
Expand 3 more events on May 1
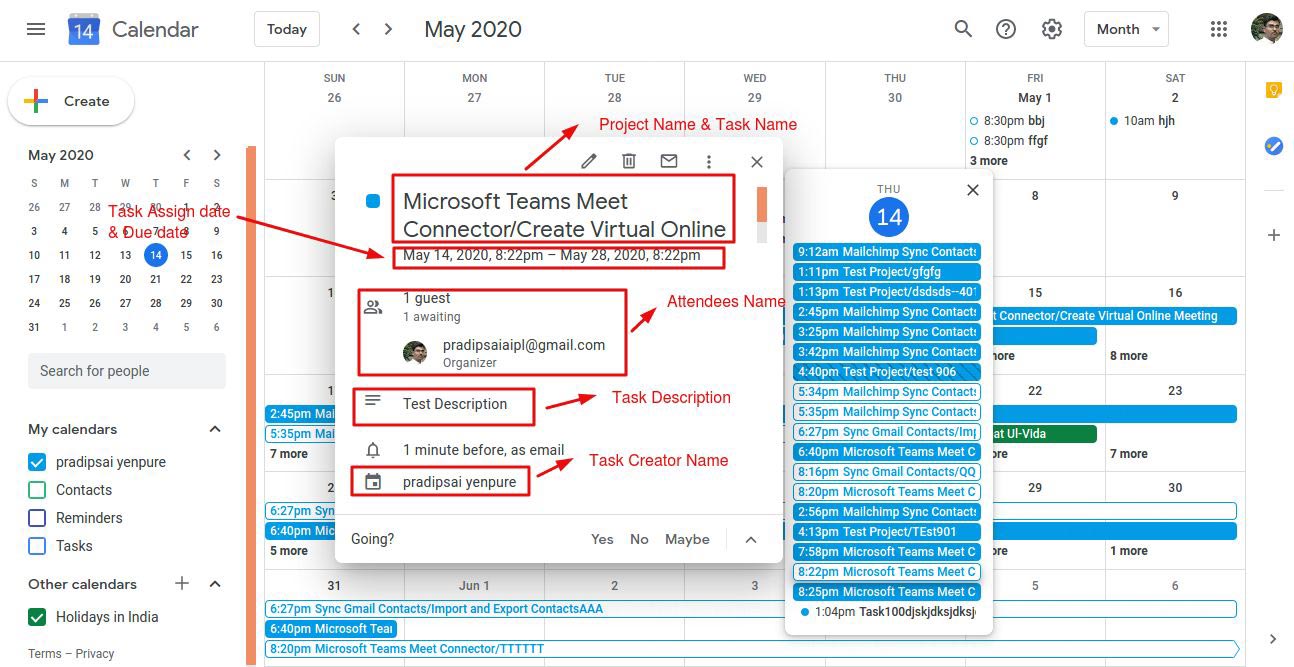(989, 161)
